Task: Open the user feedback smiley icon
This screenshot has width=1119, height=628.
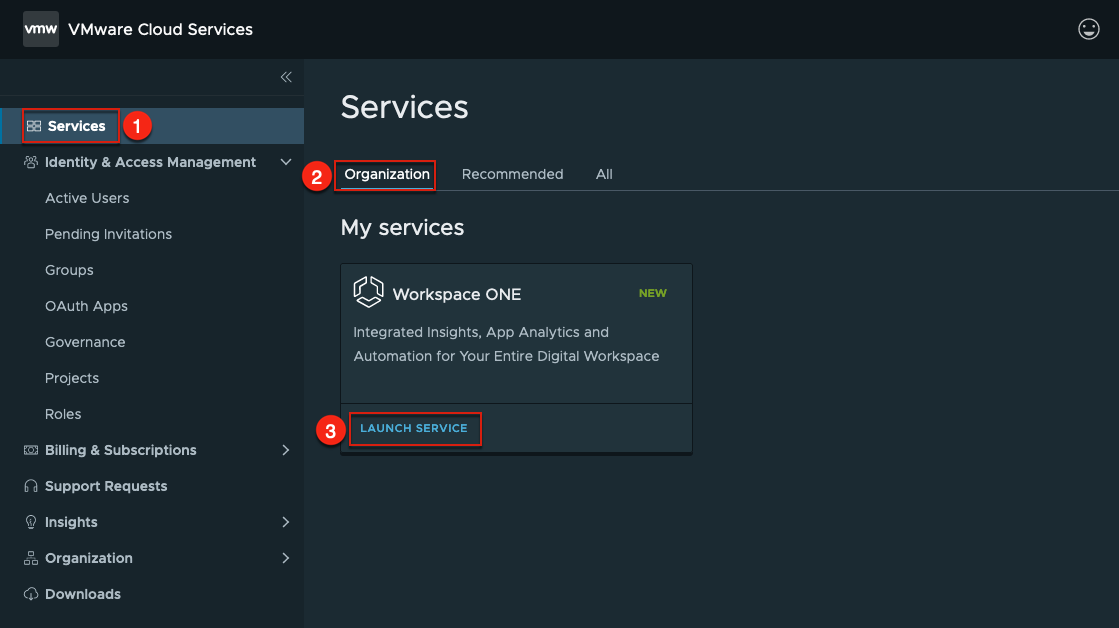Action: tap(1088, 29)
